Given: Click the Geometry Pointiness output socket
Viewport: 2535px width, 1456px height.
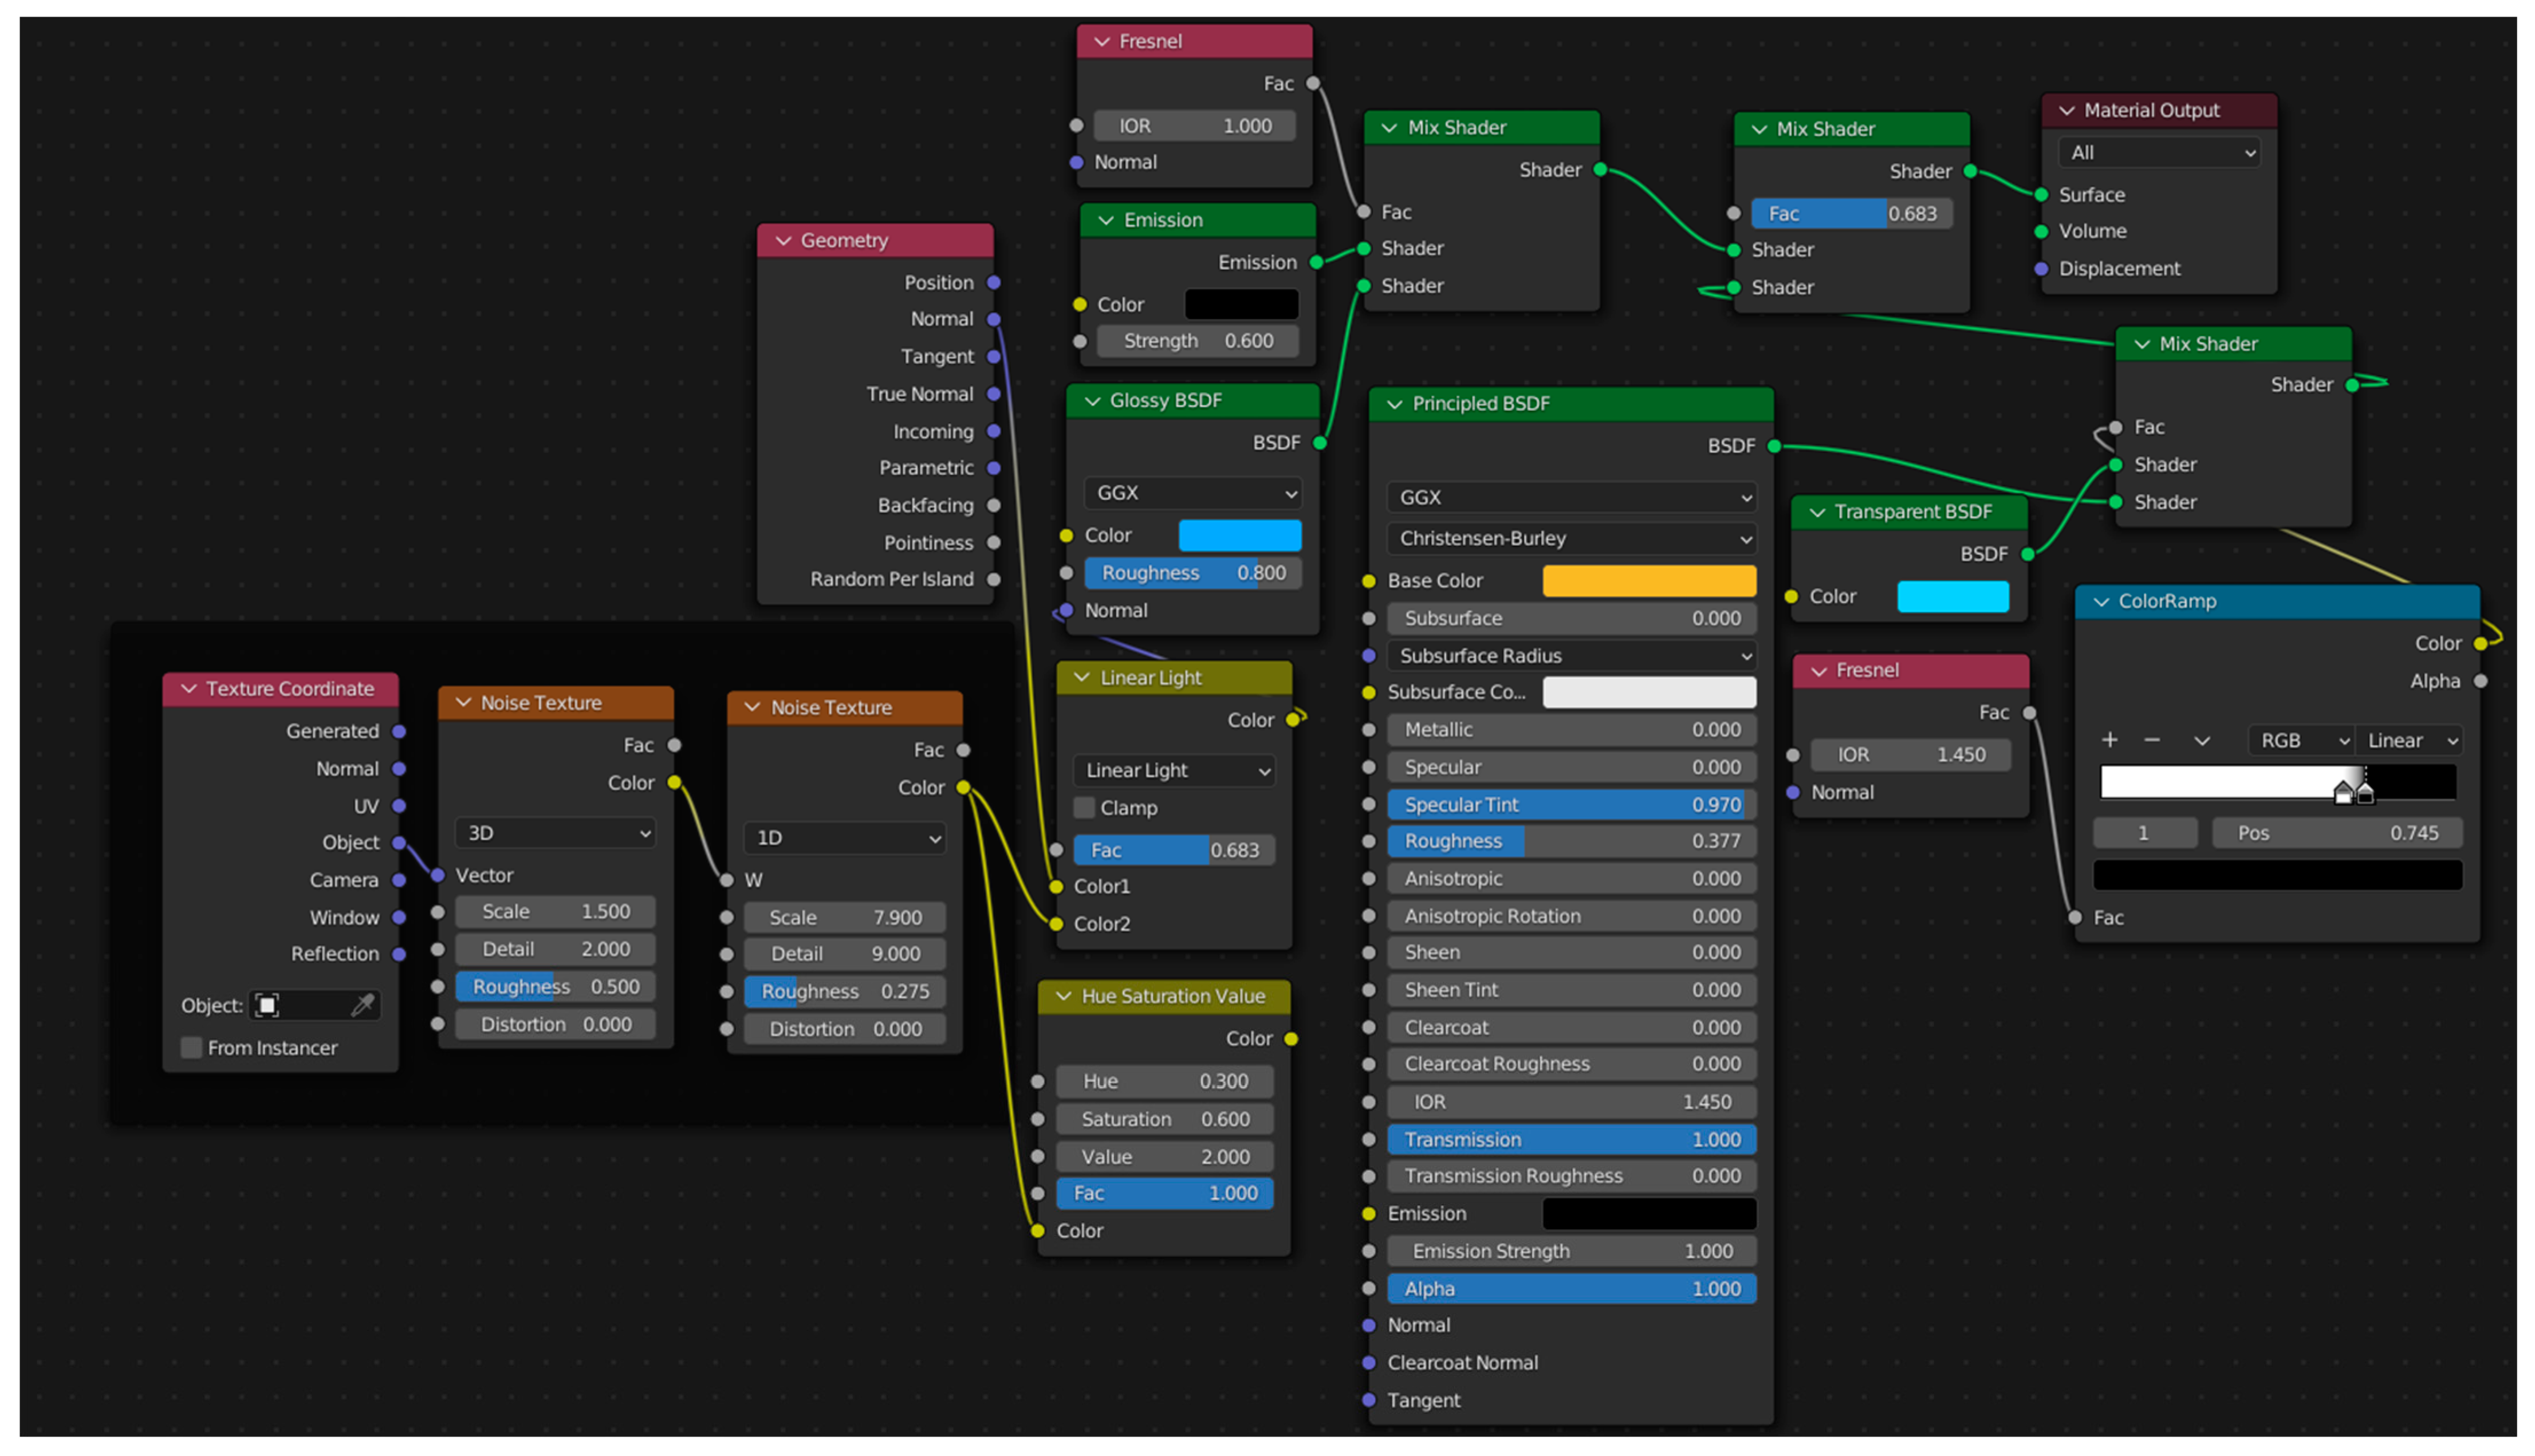Looking at the screenshot, I should coord(994,543).
